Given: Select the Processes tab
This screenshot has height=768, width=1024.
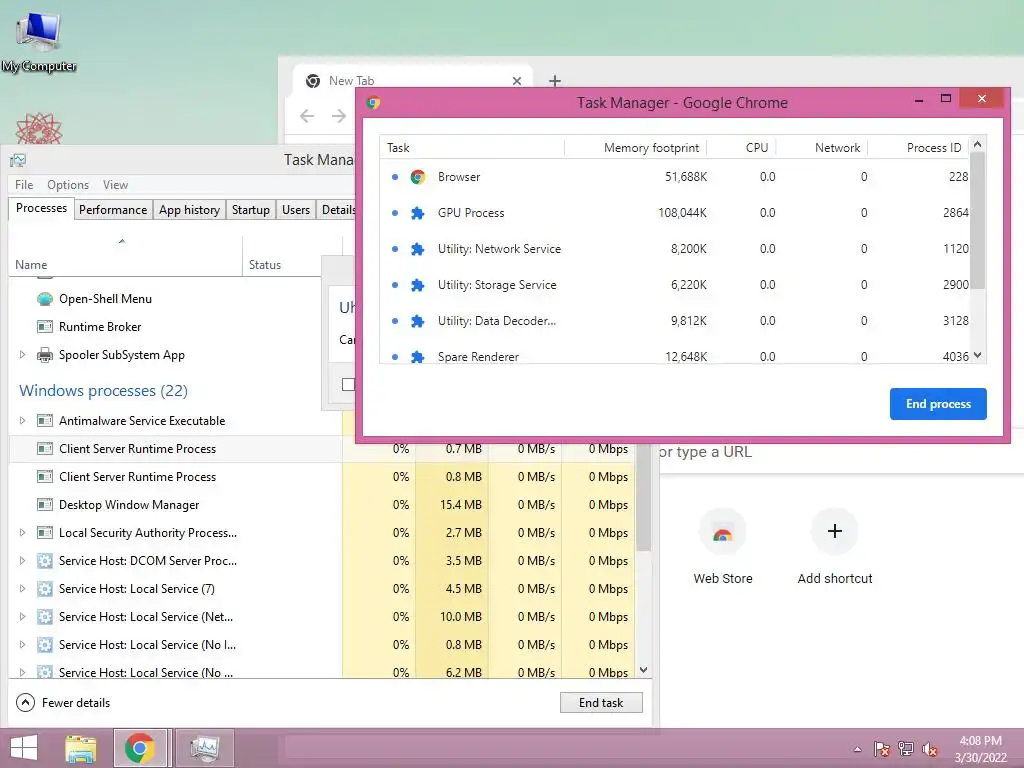Looking at the screenshot, I should click(x=41, y=208).
